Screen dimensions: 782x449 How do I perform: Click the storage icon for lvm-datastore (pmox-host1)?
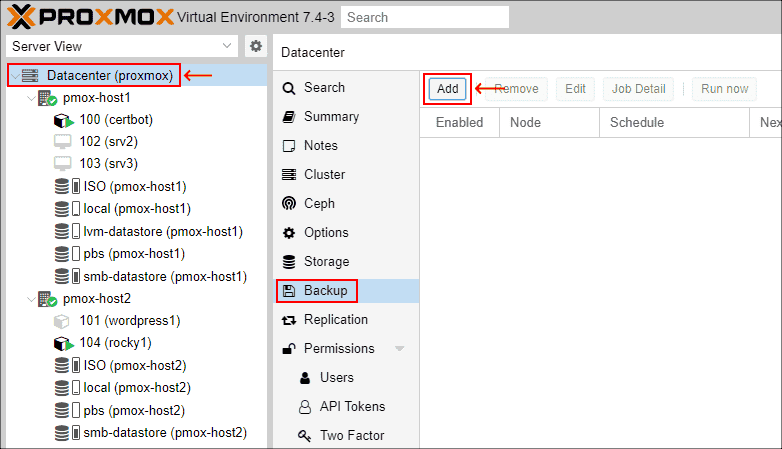click(x=67, y=231)
